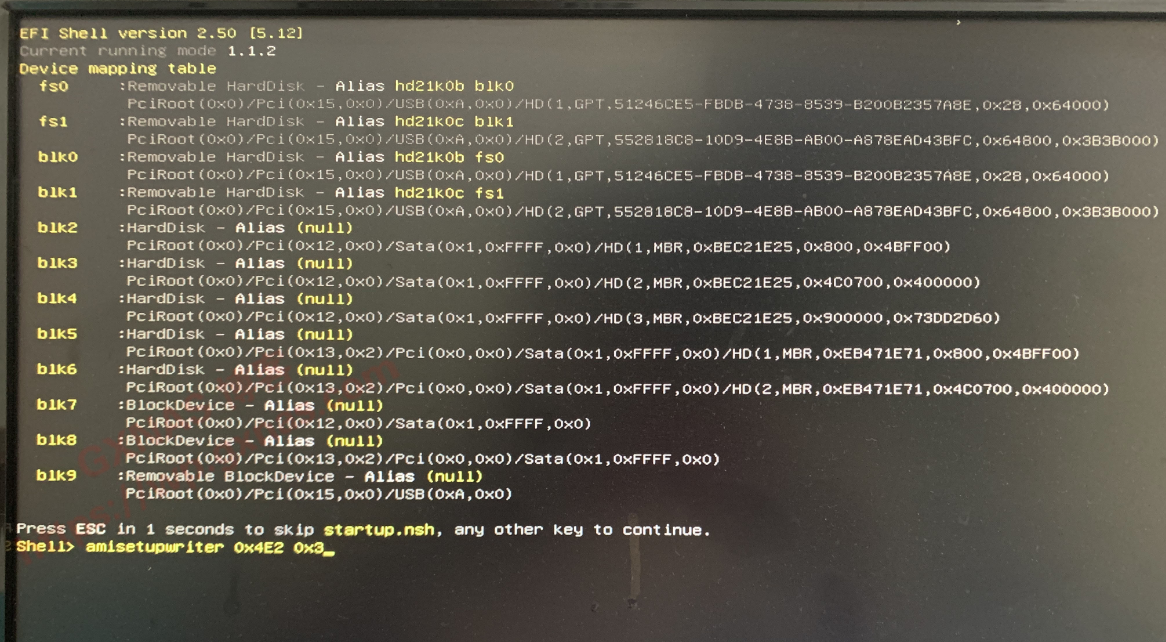Click the blk6 HardDisk entry label

(57, 369)
